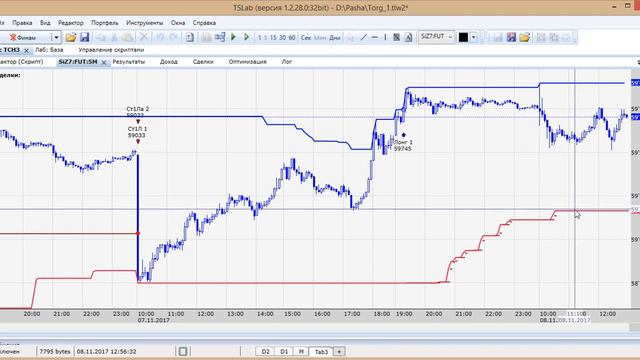
Task: Click the small square status bar icon
Action: pyautogui.click(x=183, y=351)
